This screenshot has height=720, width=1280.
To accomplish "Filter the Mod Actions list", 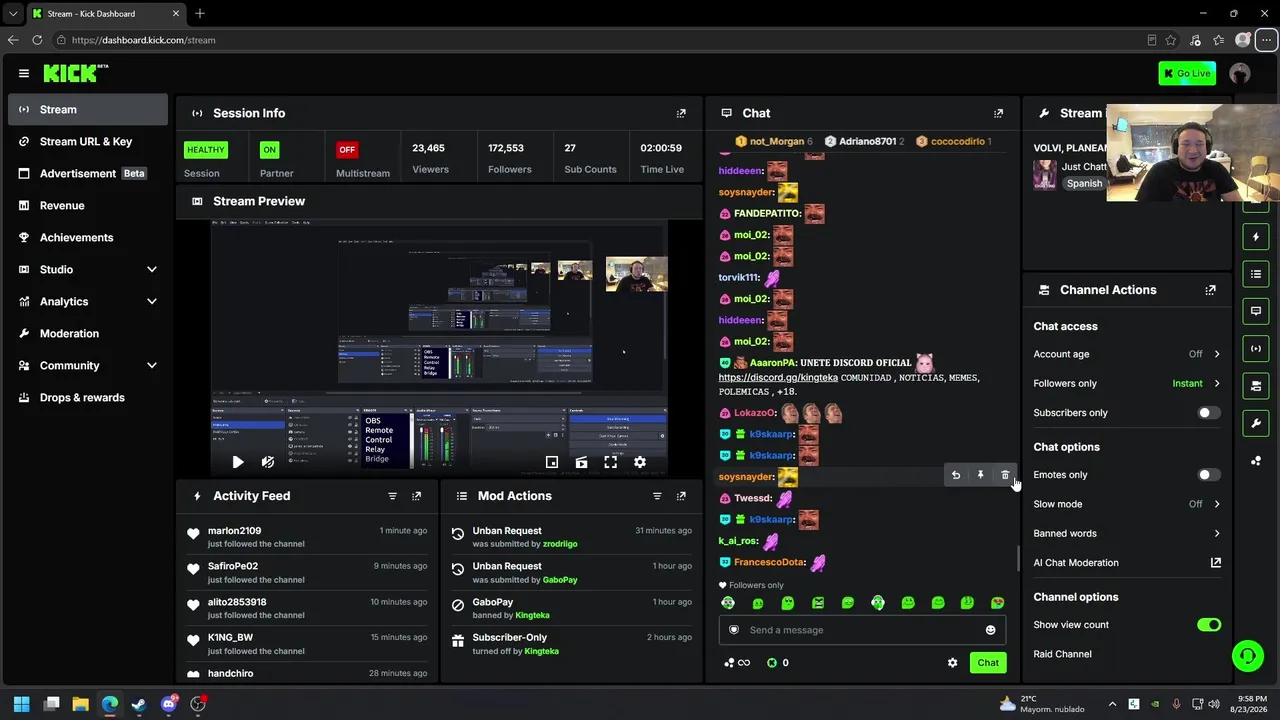I will click(x=657, y=496).
